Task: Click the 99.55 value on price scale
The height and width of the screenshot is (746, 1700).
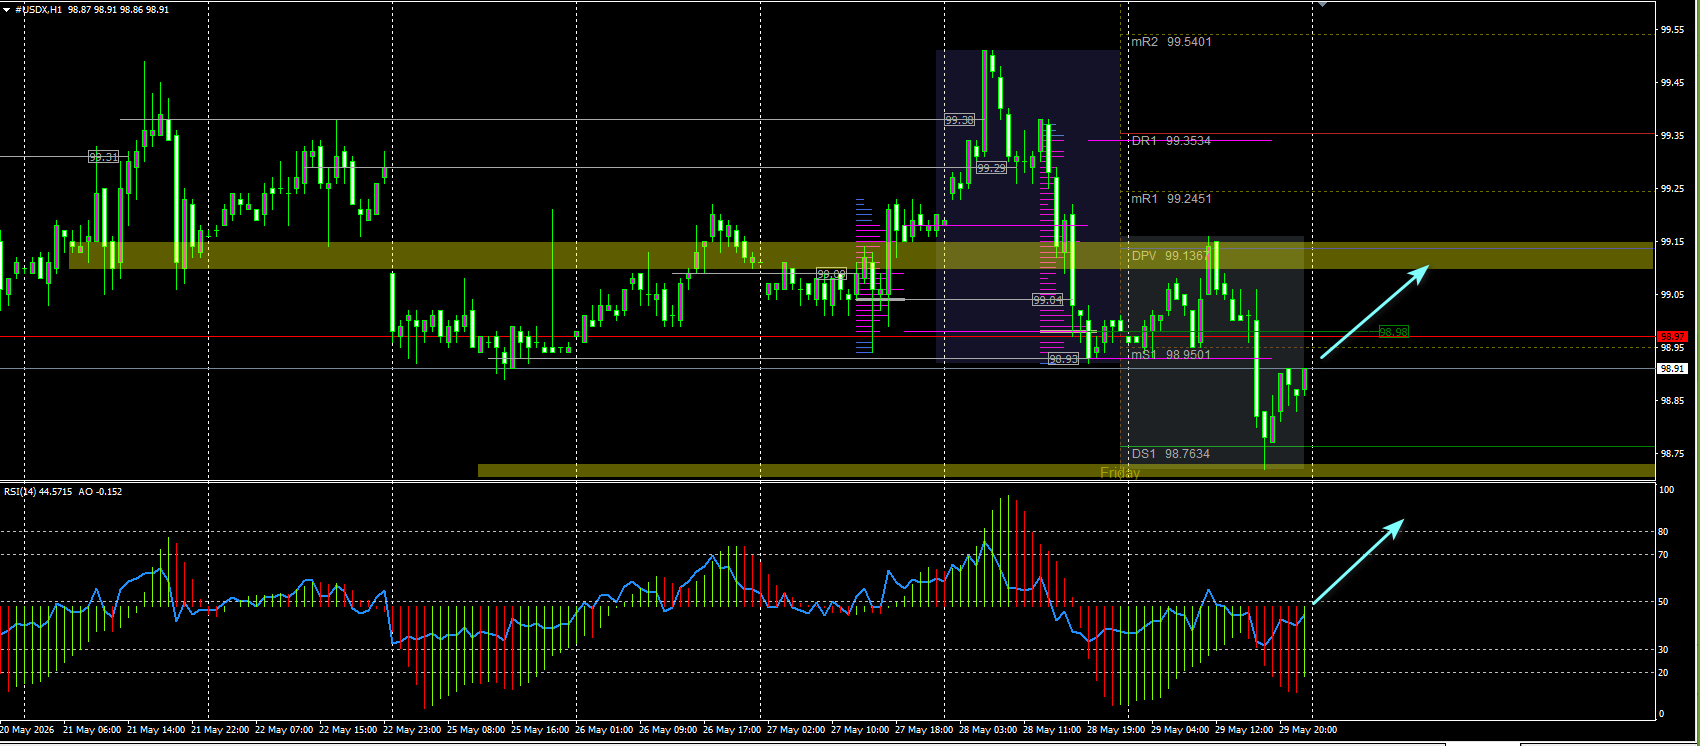Action: (1672, 30)
